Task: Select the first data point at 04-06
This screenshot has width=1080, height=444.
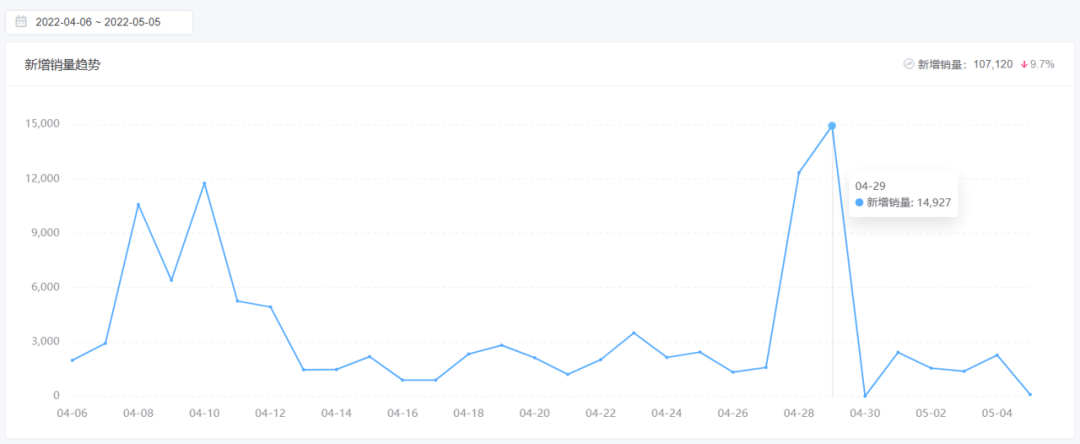Action: pos(72,360)
